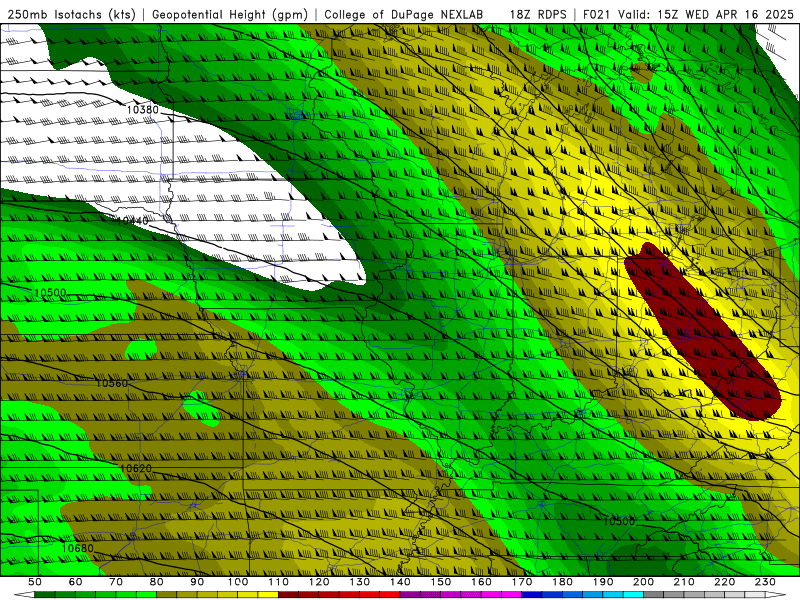Click the 70 colorbar tick label
The image size is (800, 600).
pyautogui.click(x=116, y=582)
